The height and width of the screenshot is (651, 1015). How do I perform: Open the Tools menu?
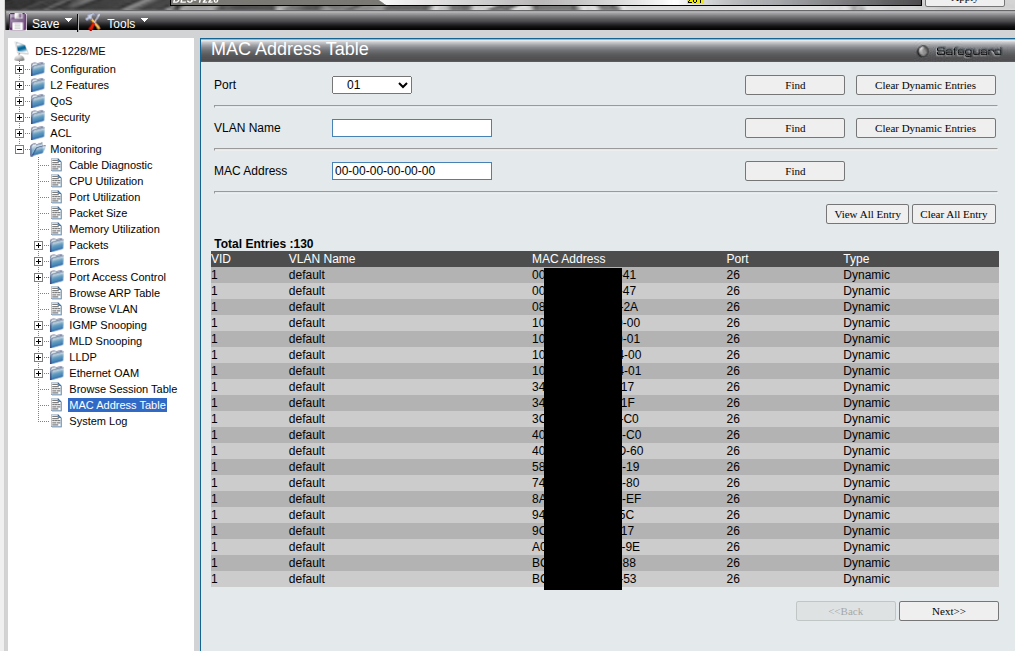click(127, 22)
